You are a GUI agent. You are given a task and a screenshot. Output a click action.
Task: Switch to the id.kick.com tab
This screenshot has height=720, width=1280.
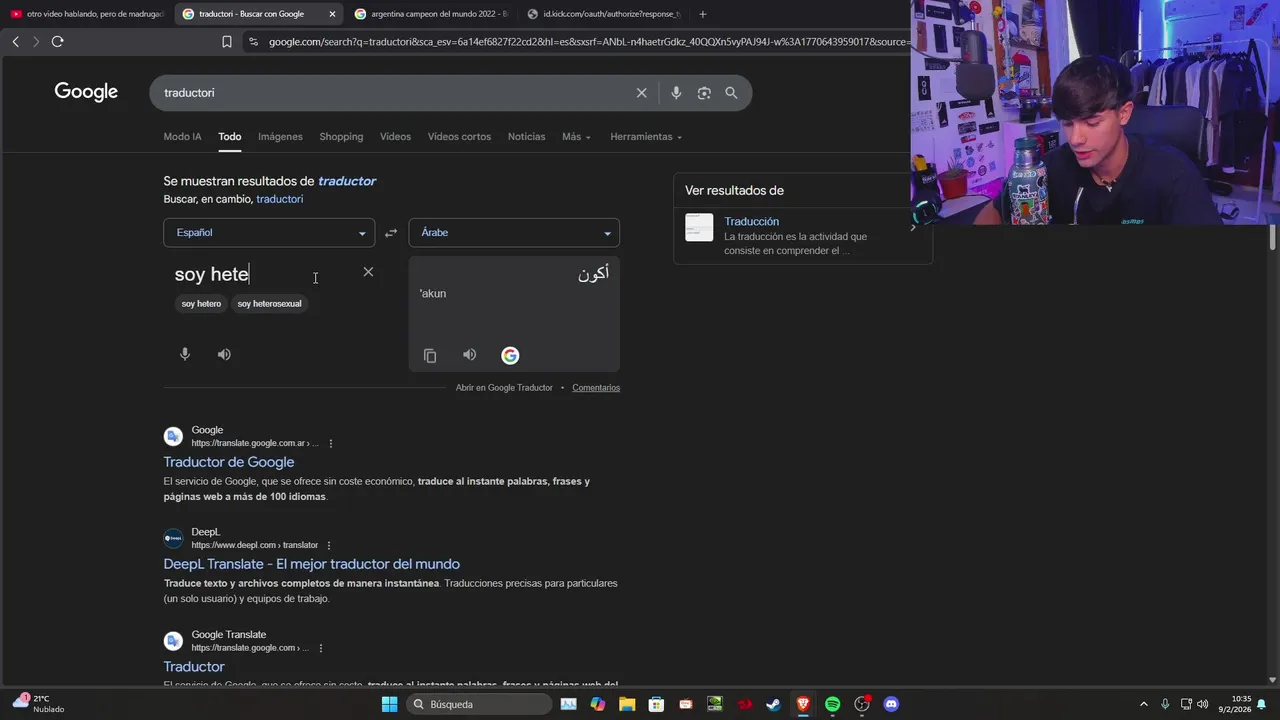click(603, 14)
